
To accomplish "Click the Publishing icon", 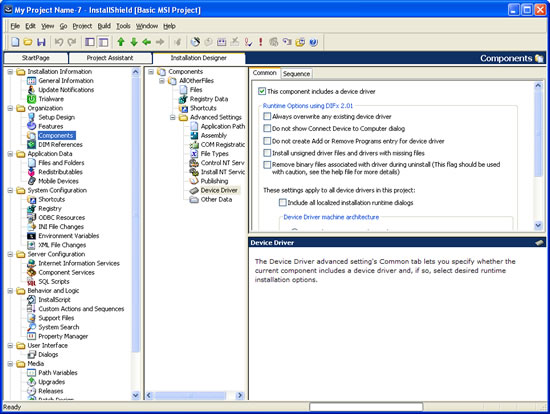I will tap(194, 181).
